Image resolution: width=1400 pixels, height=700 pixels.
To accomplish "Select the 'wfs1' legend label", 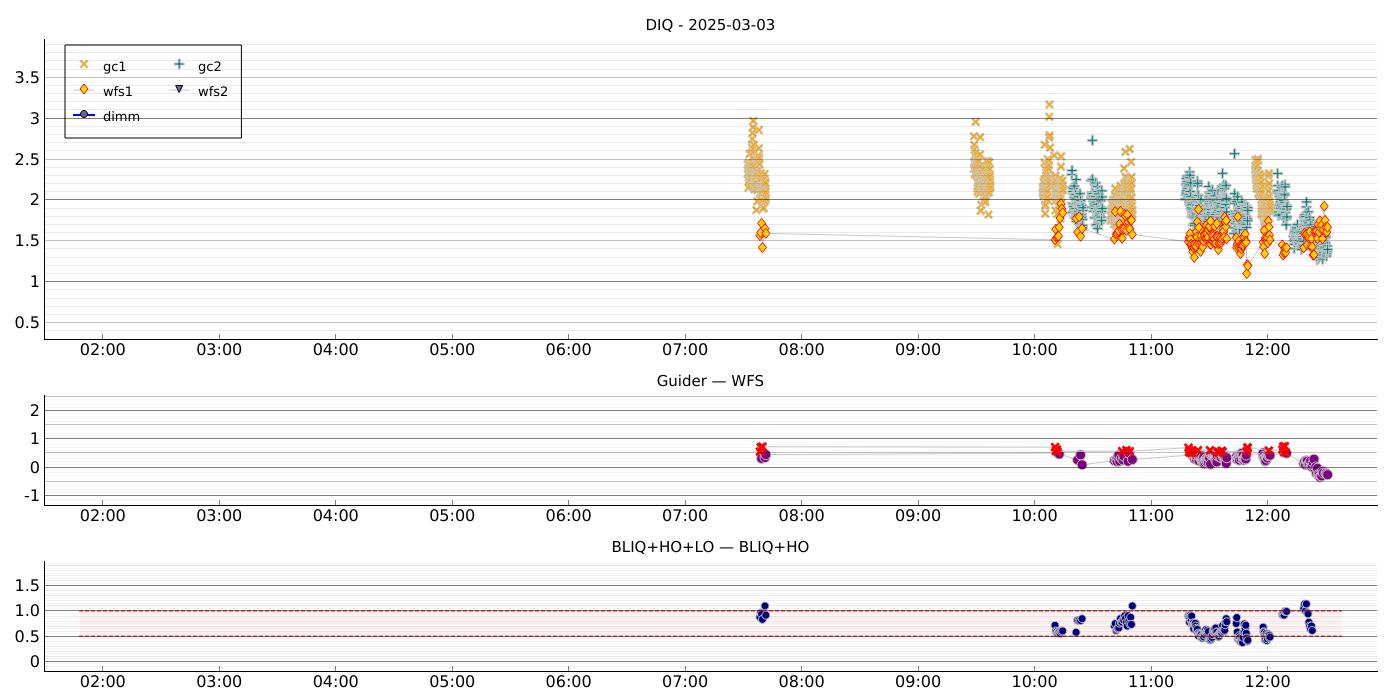I will [117, 91].
